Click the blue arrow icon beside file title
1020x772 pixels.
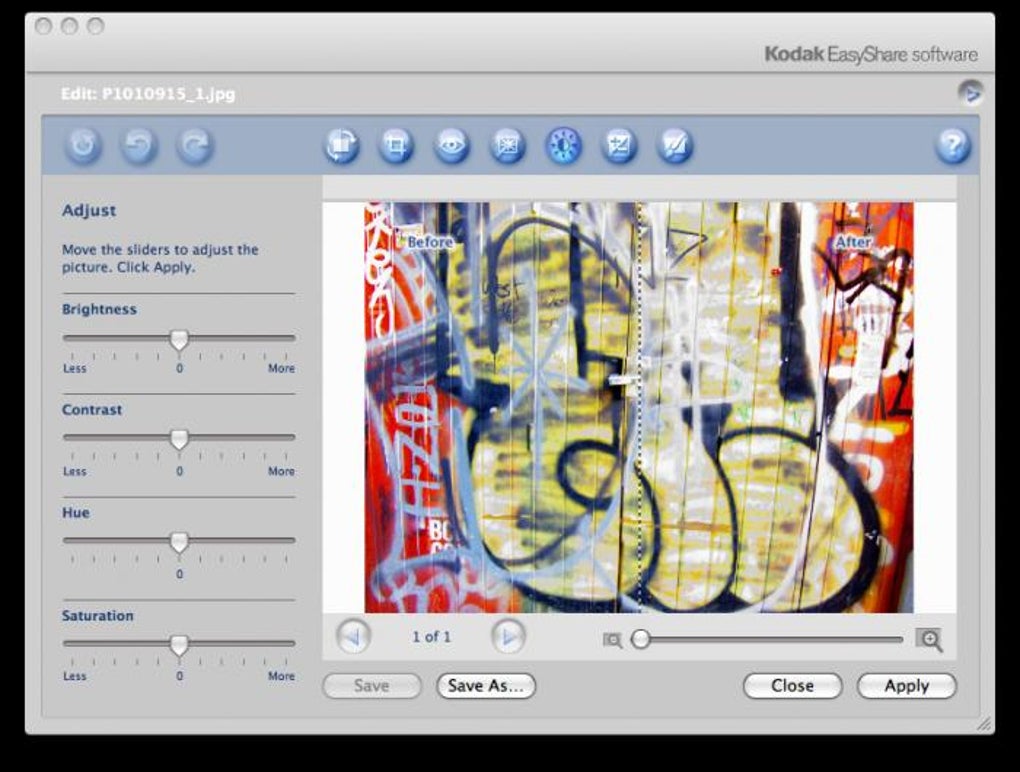[971, 94]
